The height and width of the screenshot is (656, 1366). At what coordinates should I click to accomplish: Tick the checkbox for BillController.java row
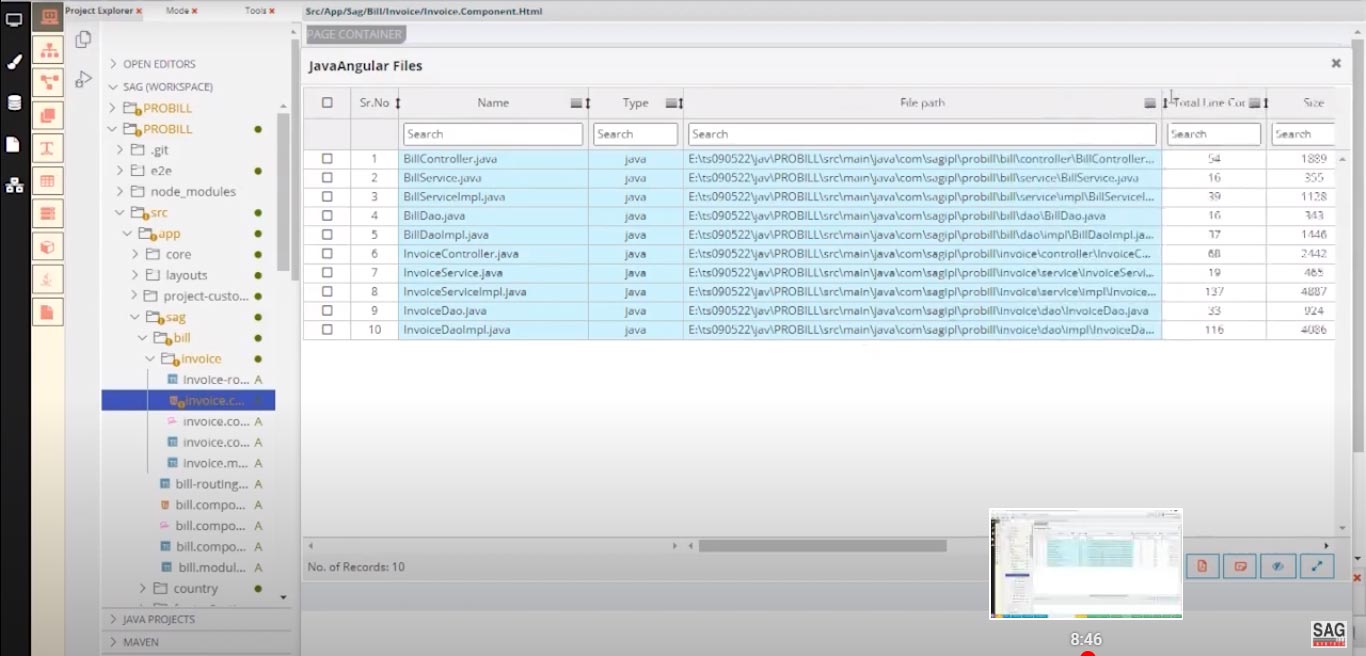[x=327, y=159]
